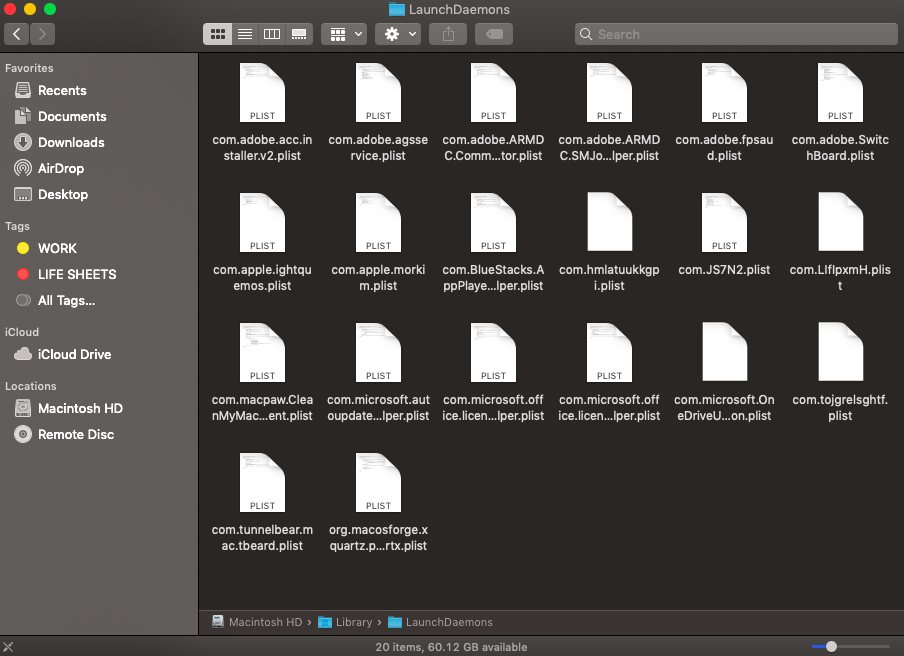This screenshot has height=656, width=904.
Task: Click Library in the path bar
Action: [x=353, y=622]
